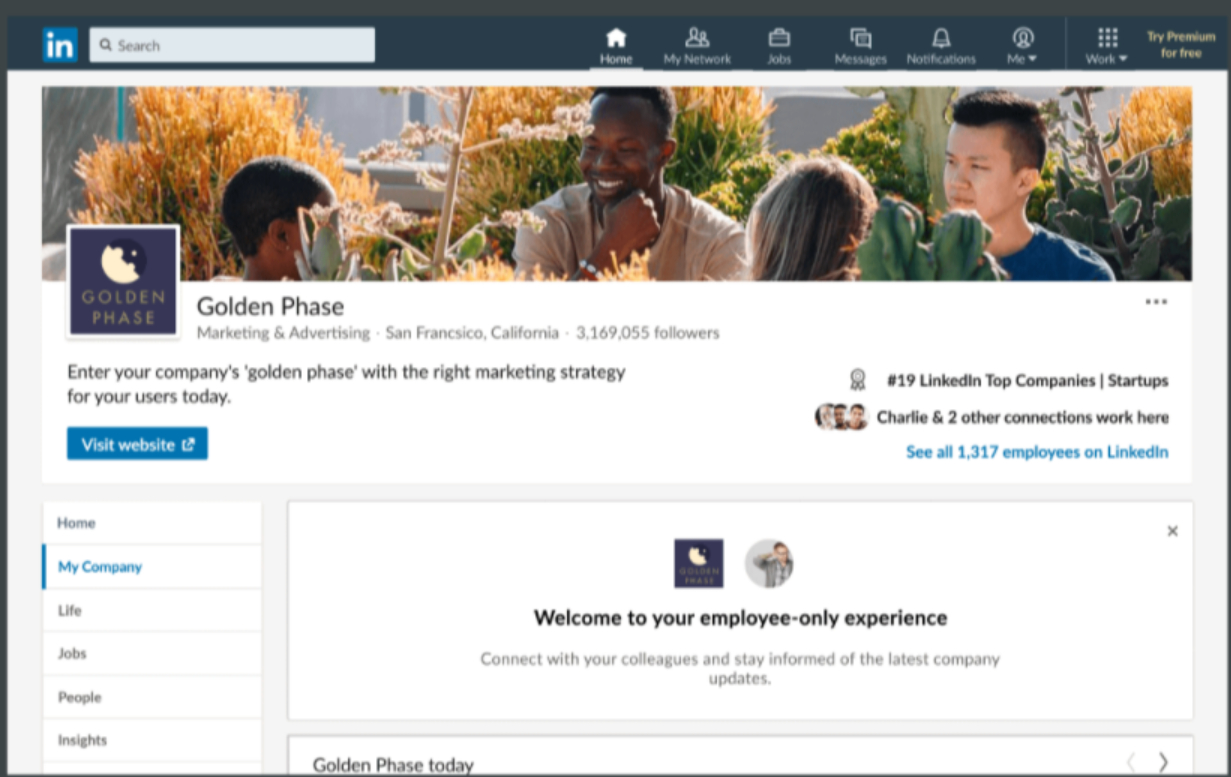
Task: Check Notifications via the bell icon
Action: point(940,44)
